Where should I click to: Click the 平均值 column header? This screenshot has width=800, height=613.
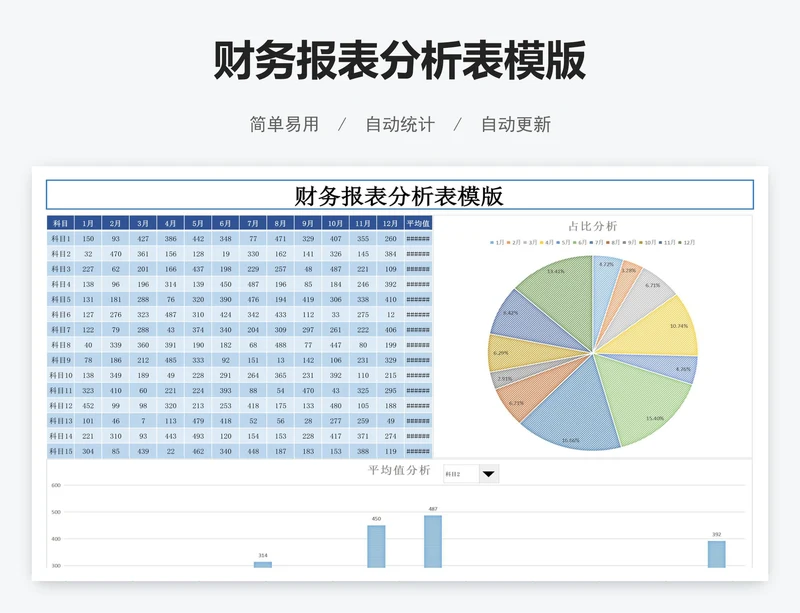point(418,223)
